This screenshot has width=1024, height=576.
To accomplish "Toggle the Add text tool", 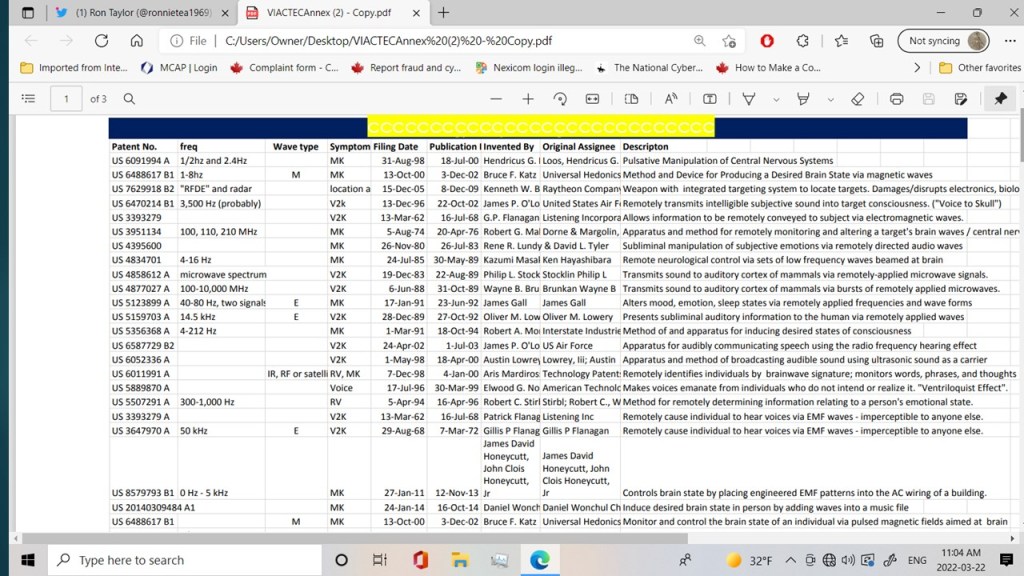I will coord(710,99).
